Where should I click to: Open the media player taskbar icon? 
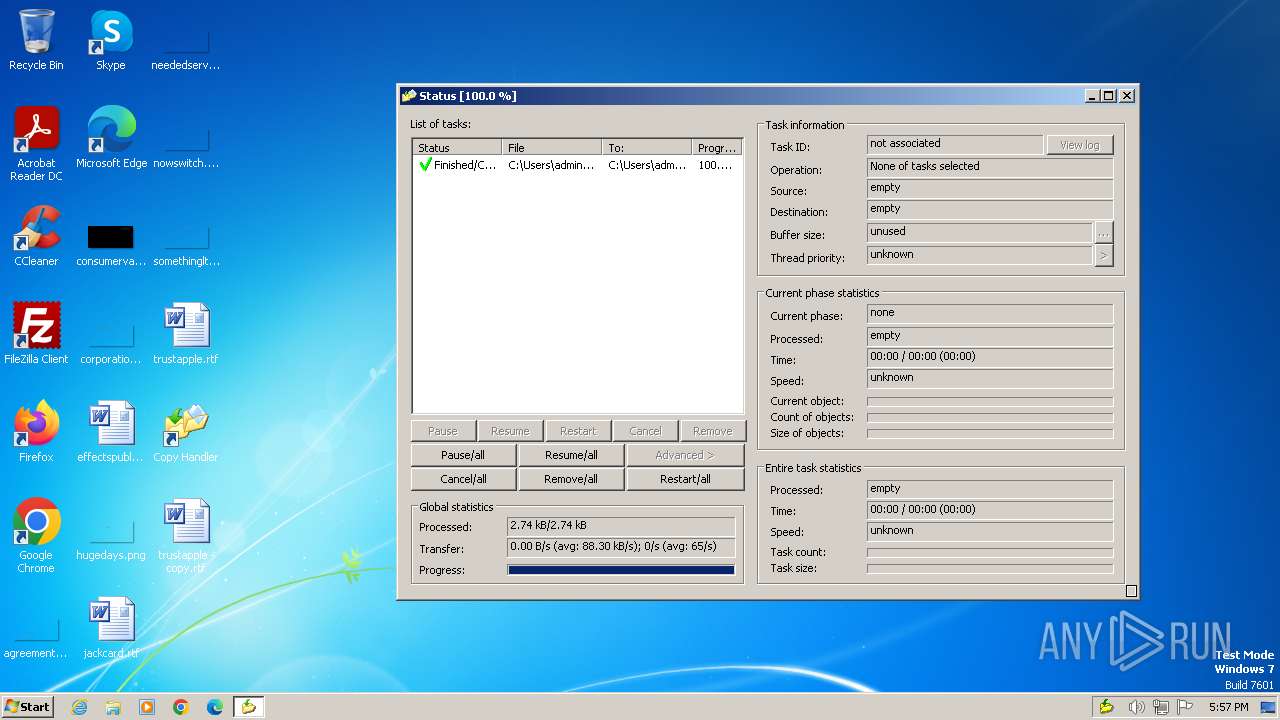click(147, 707)
